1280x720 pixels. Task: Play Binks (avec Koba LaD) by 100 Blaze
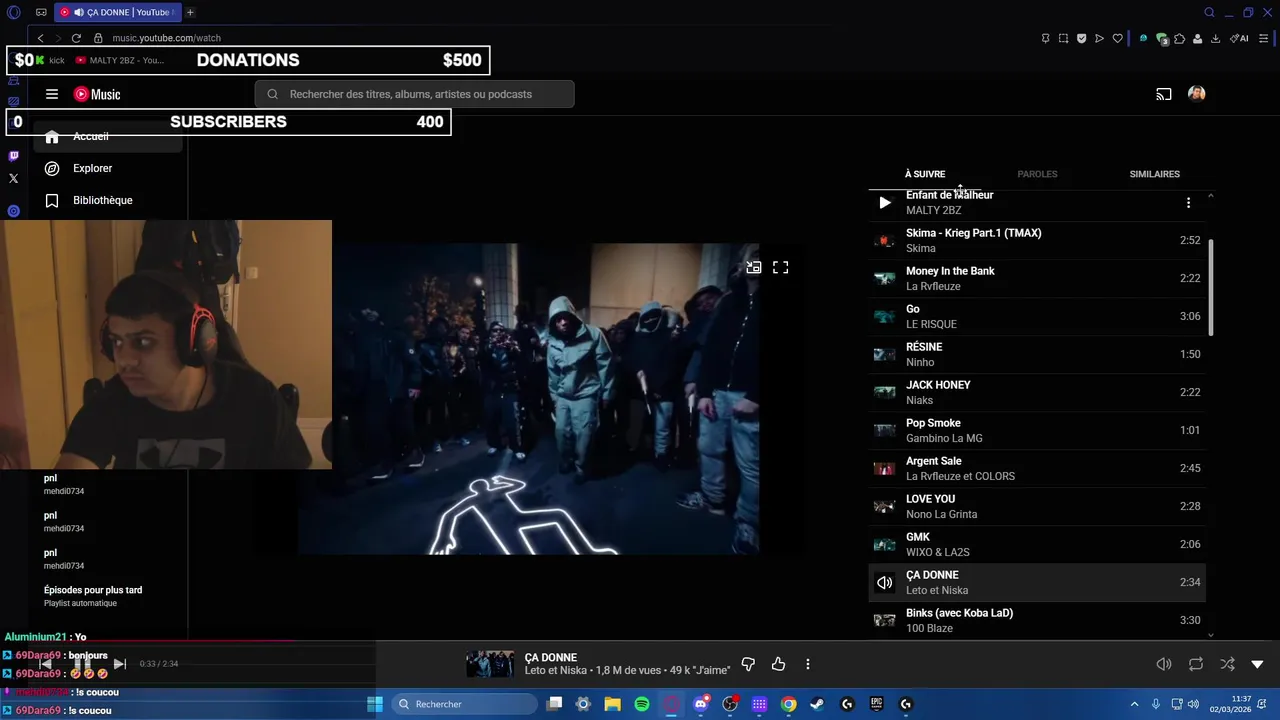click(x=1037, y=620)
